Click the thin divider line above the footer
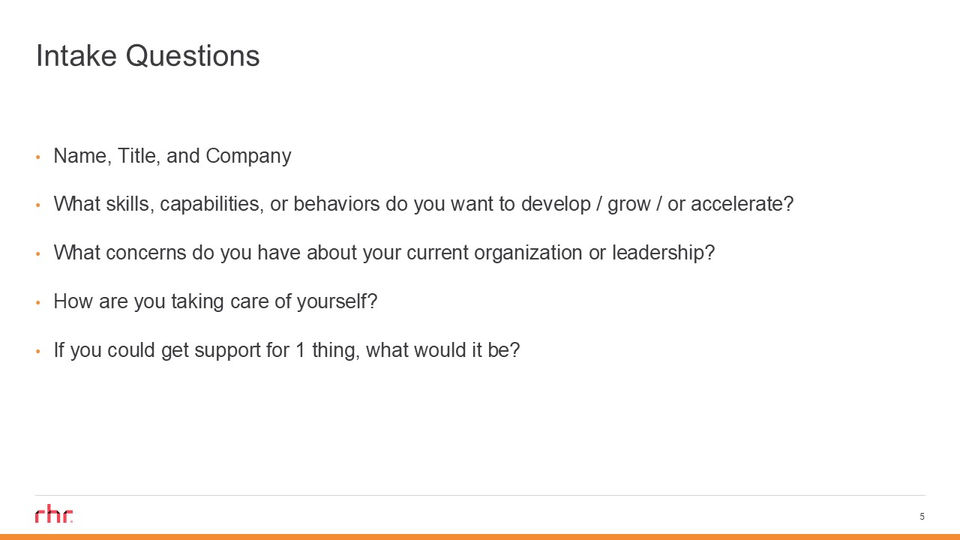This screenshot has height=540, width=960. [x=480, y=495]
